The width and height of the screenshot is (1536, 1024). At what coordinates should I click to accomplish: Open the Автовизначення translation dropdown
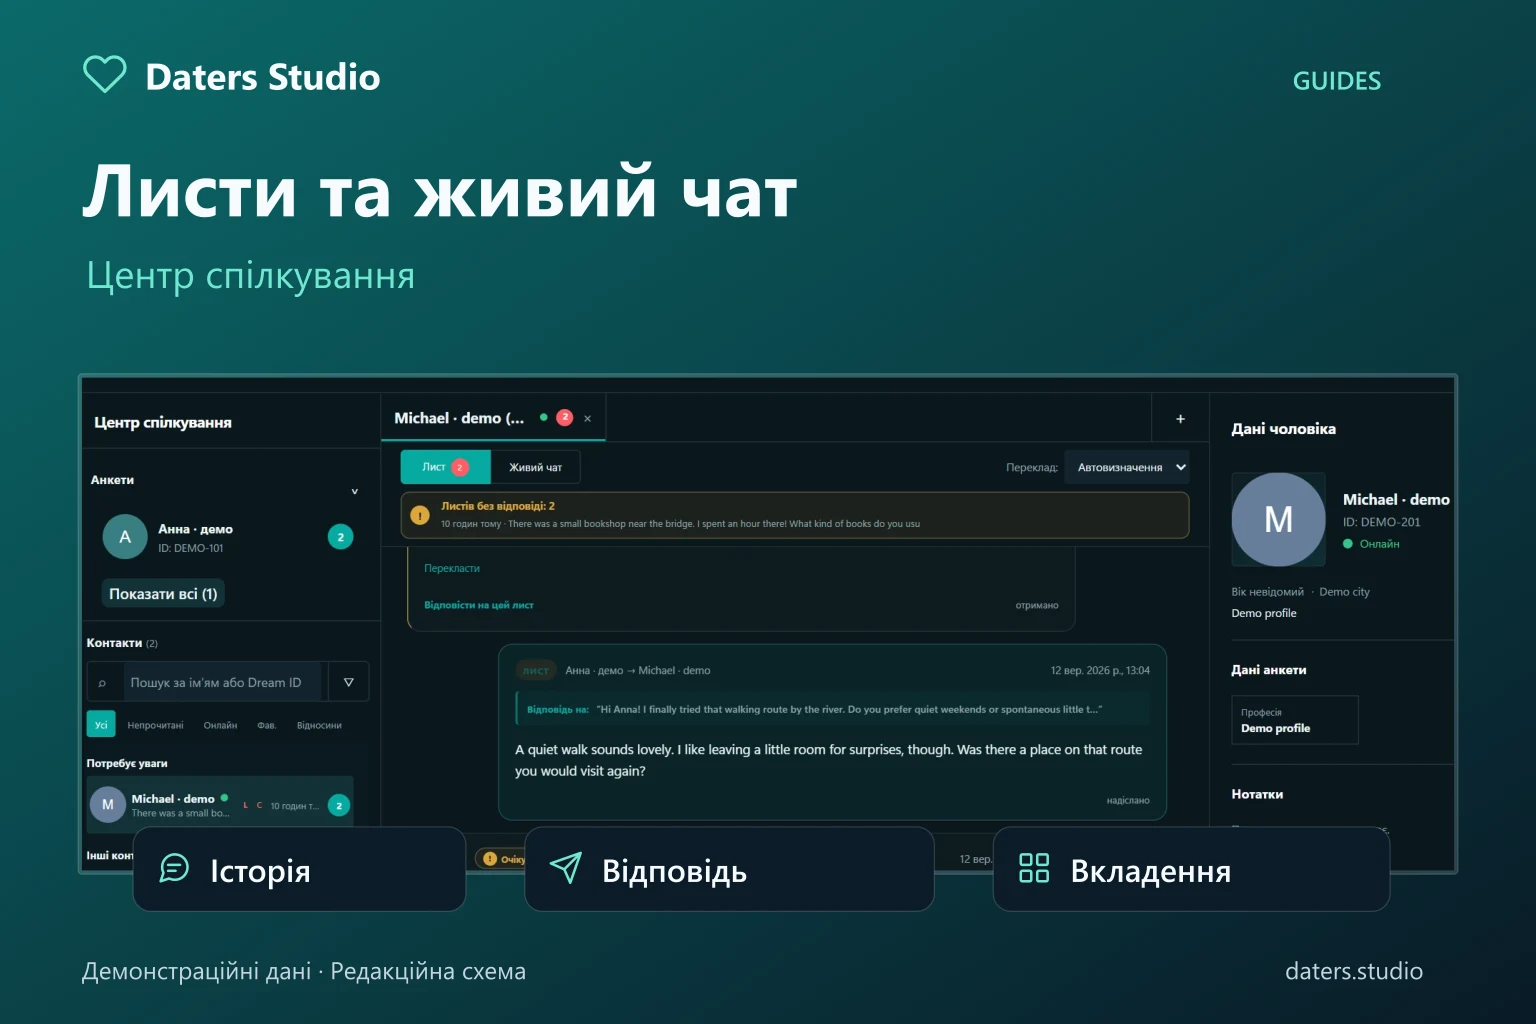tap(1126, 467)
